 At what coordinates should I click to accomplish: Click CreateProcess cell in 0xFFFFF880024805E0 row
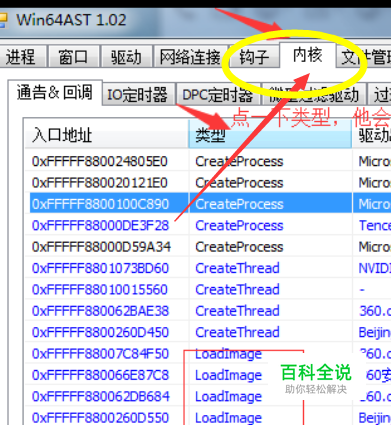[239, 161]
